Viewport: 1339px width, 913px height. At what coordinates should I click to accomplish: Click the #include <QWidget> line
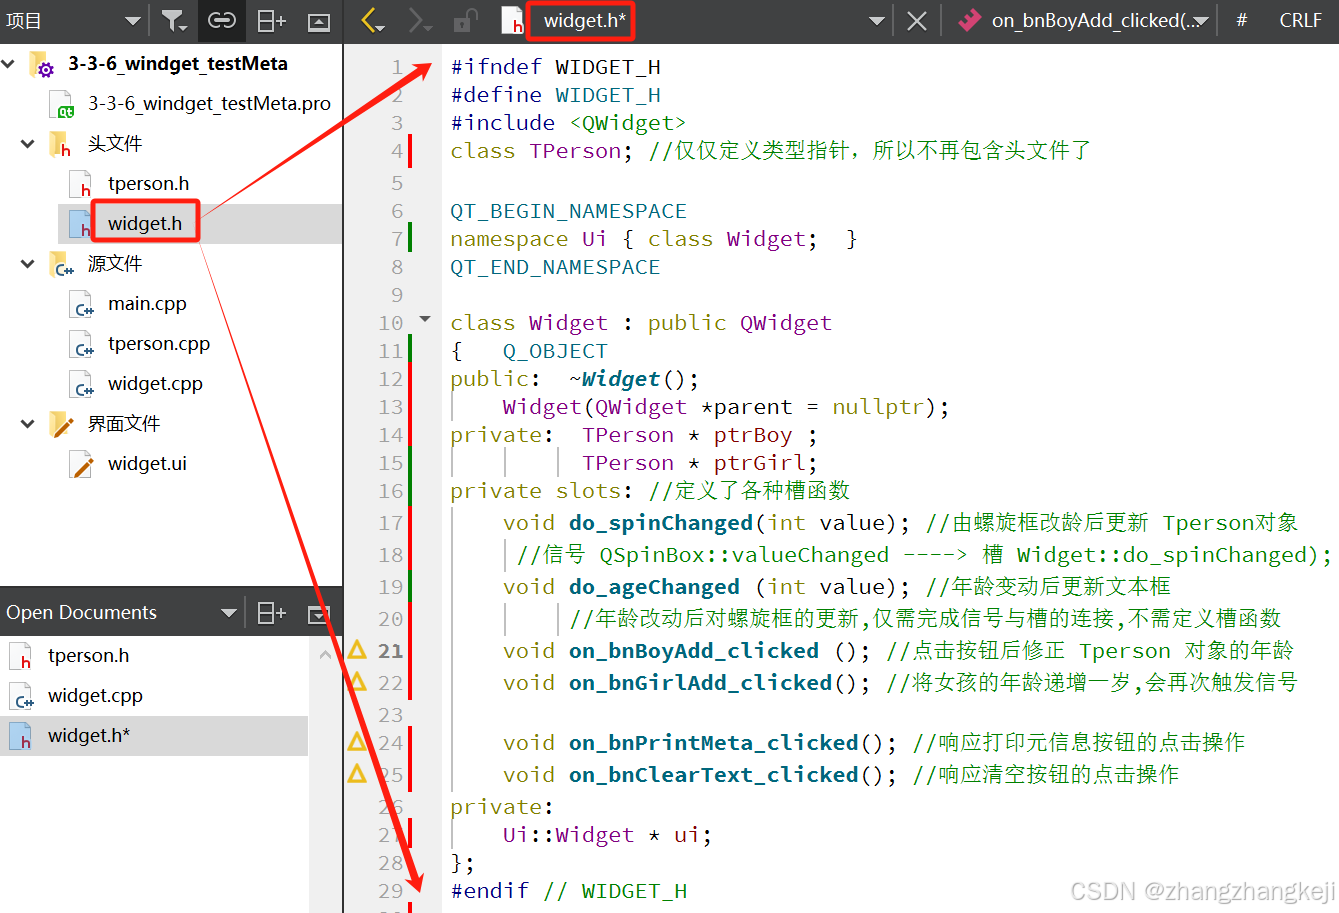coord(568,123)
